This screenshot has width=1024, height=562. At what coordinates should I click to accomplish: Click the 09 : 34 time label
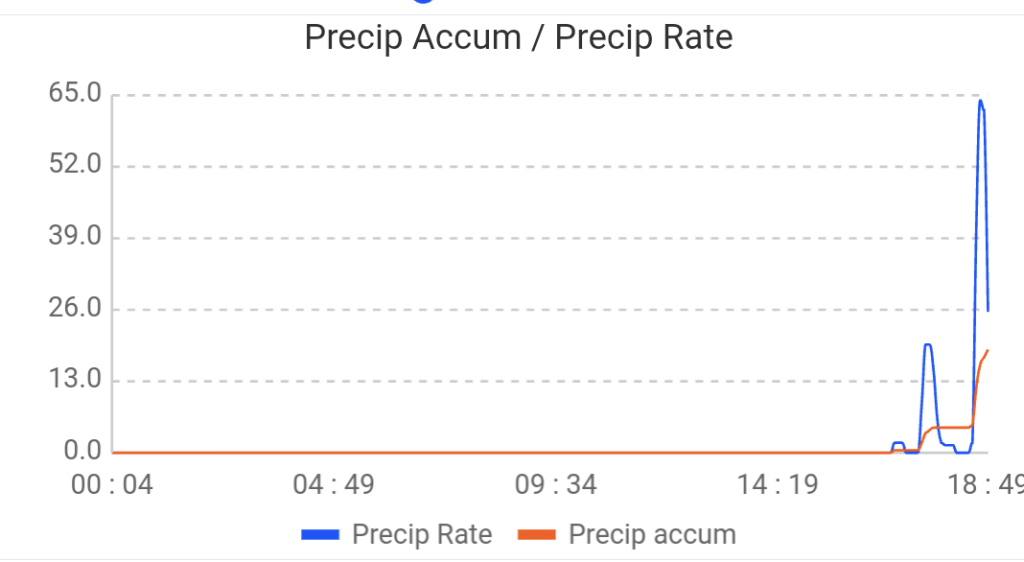click(555, 486)
